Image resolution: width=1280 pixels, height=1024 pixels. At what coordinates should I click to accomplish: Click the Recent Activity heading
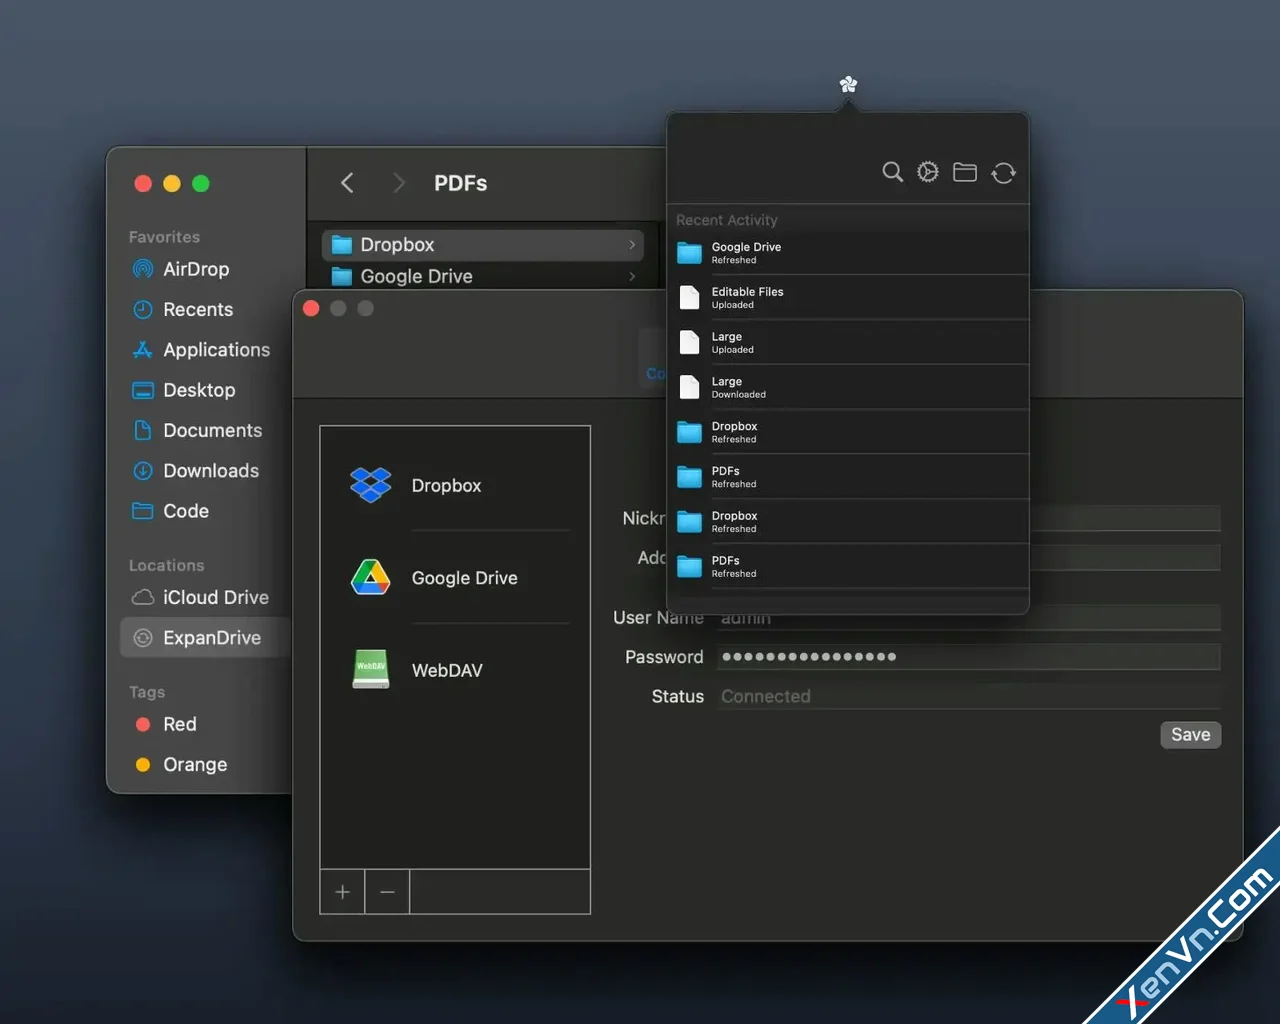(x=727, y=220)
